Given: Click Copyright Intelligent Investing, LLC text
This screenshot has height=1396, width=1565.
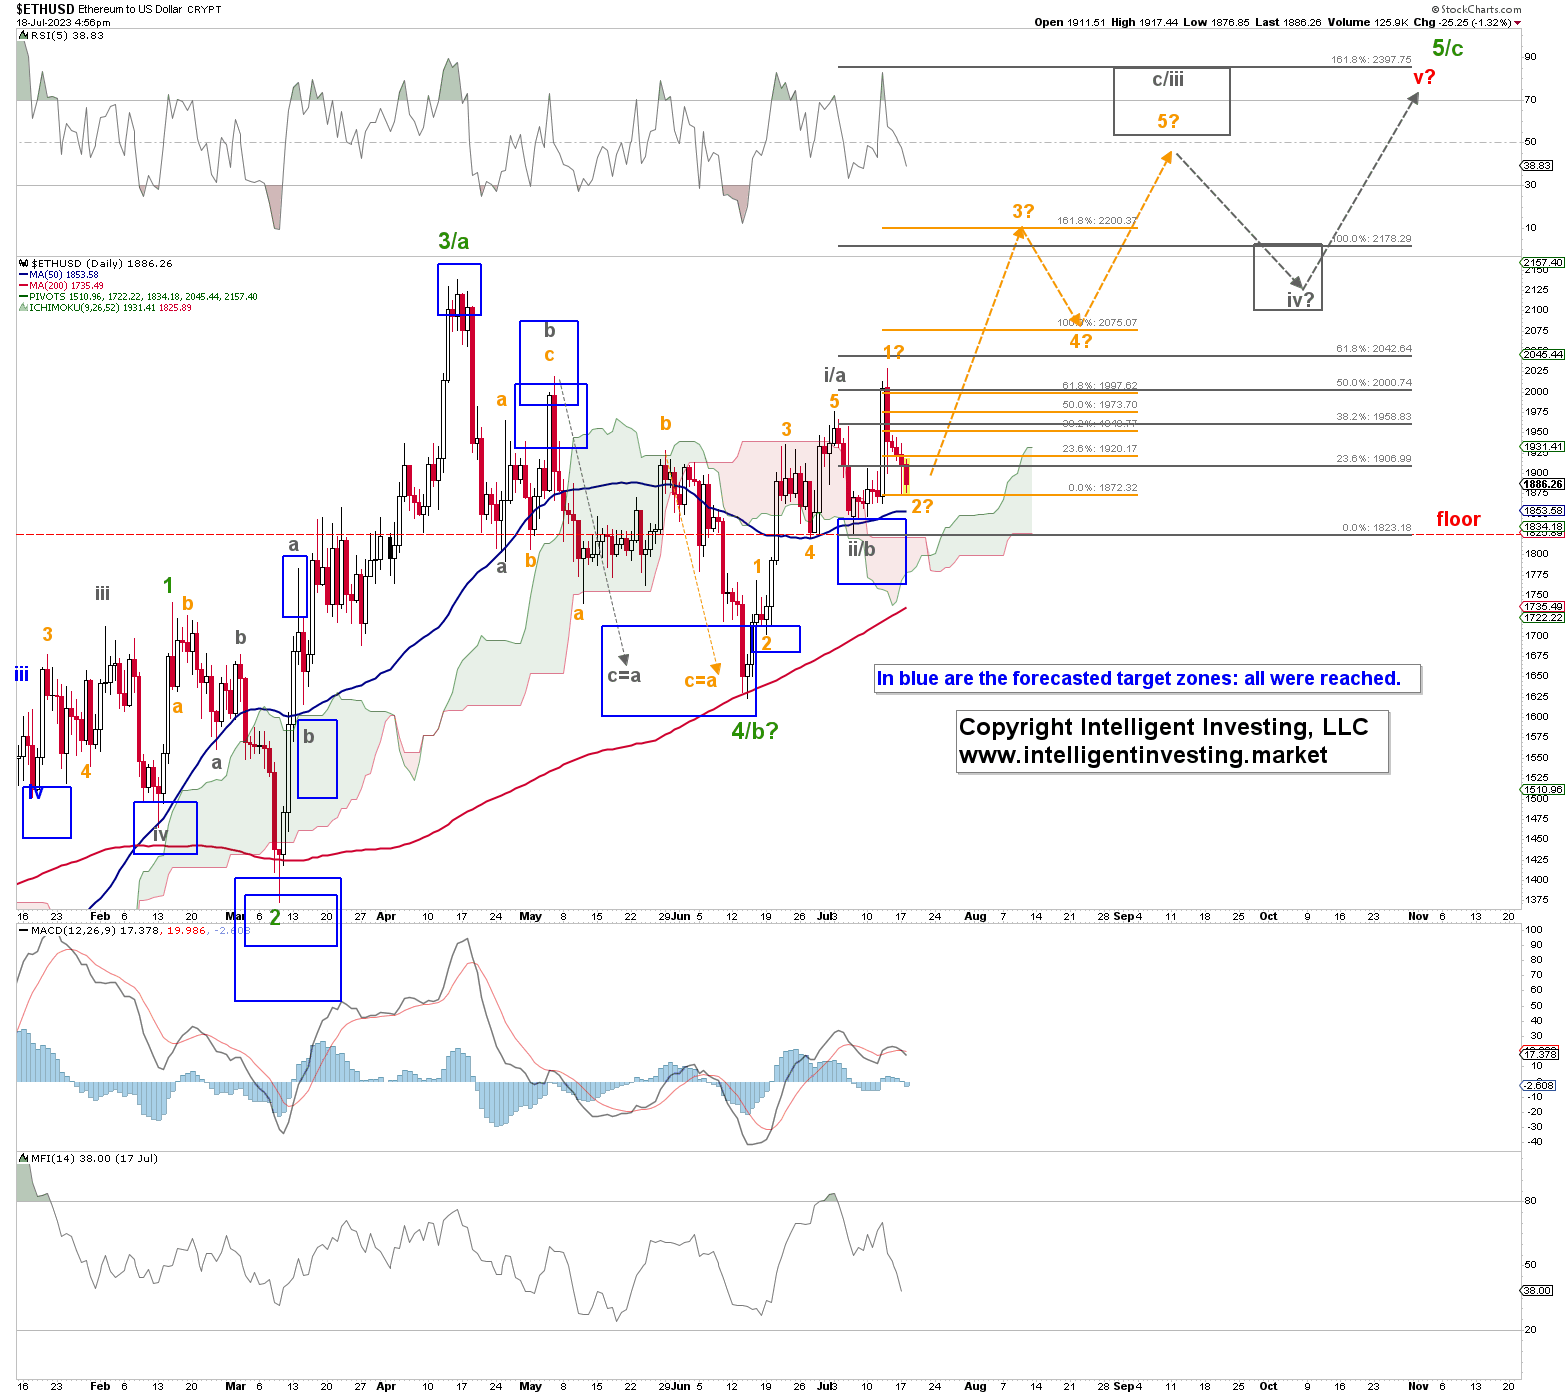Looking at the screenshot, I should pos(1163,727).
